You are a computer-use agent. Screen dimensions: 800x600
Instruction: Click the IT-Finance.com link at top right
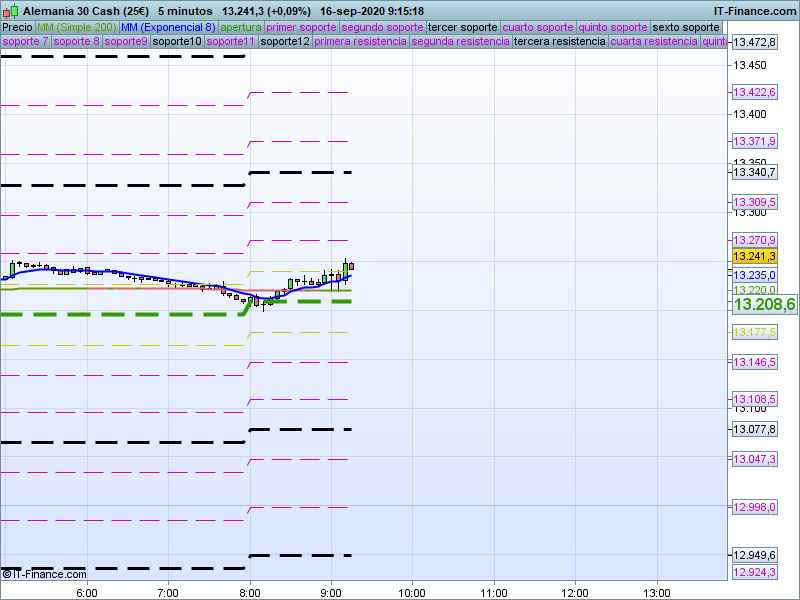[x=755, y=11]
